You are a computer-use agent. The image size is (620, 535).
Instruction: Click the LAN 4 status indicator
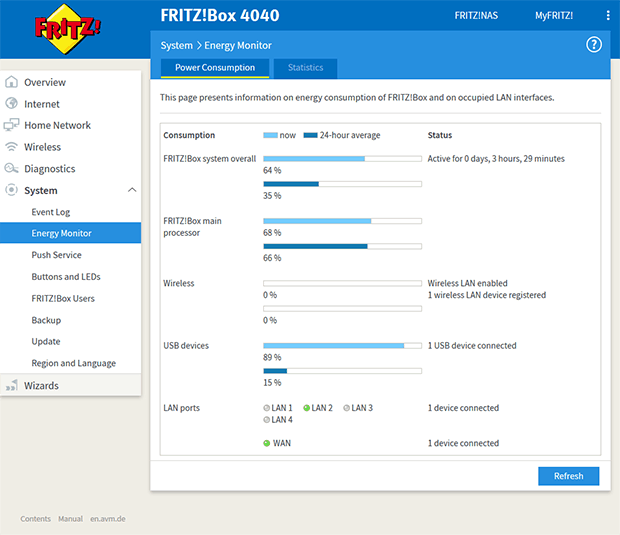pyautogui.click(x=267, y=420)
